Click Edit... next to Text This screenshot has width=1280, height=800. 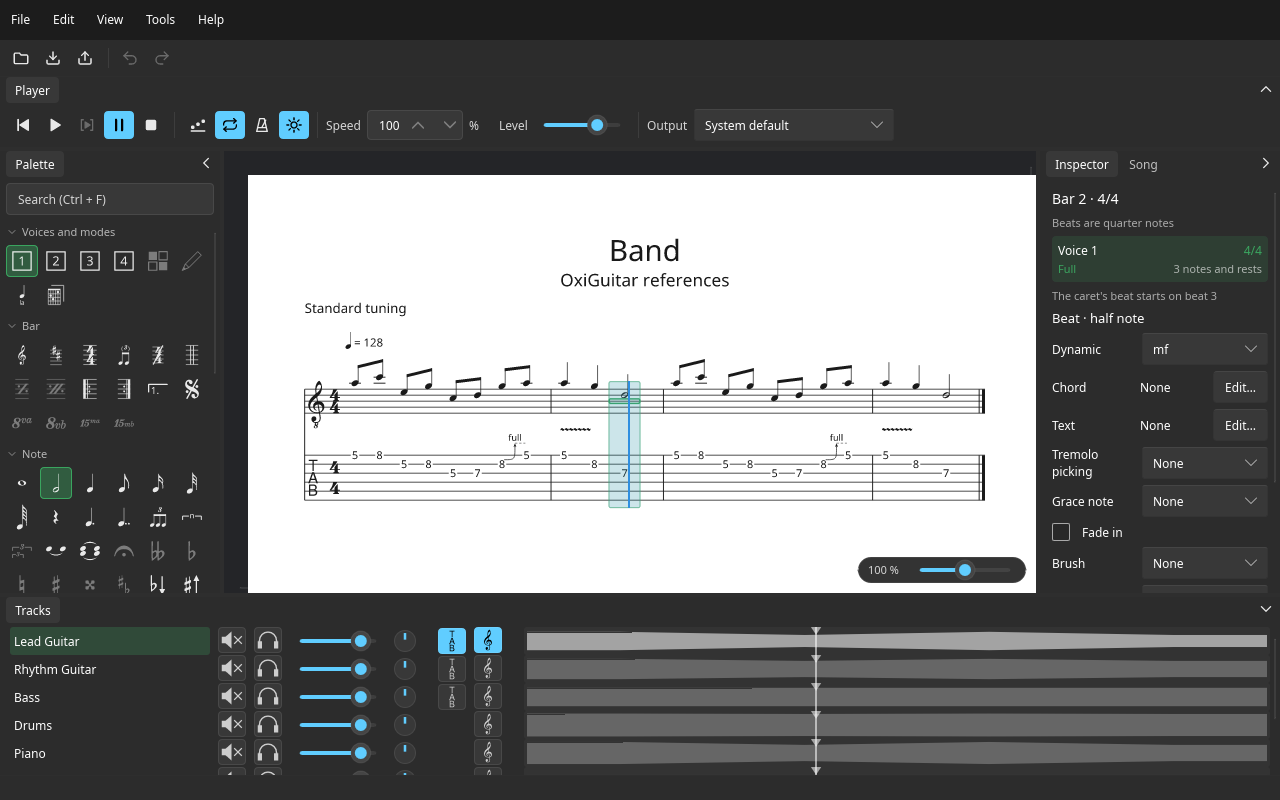[1240, 425]
